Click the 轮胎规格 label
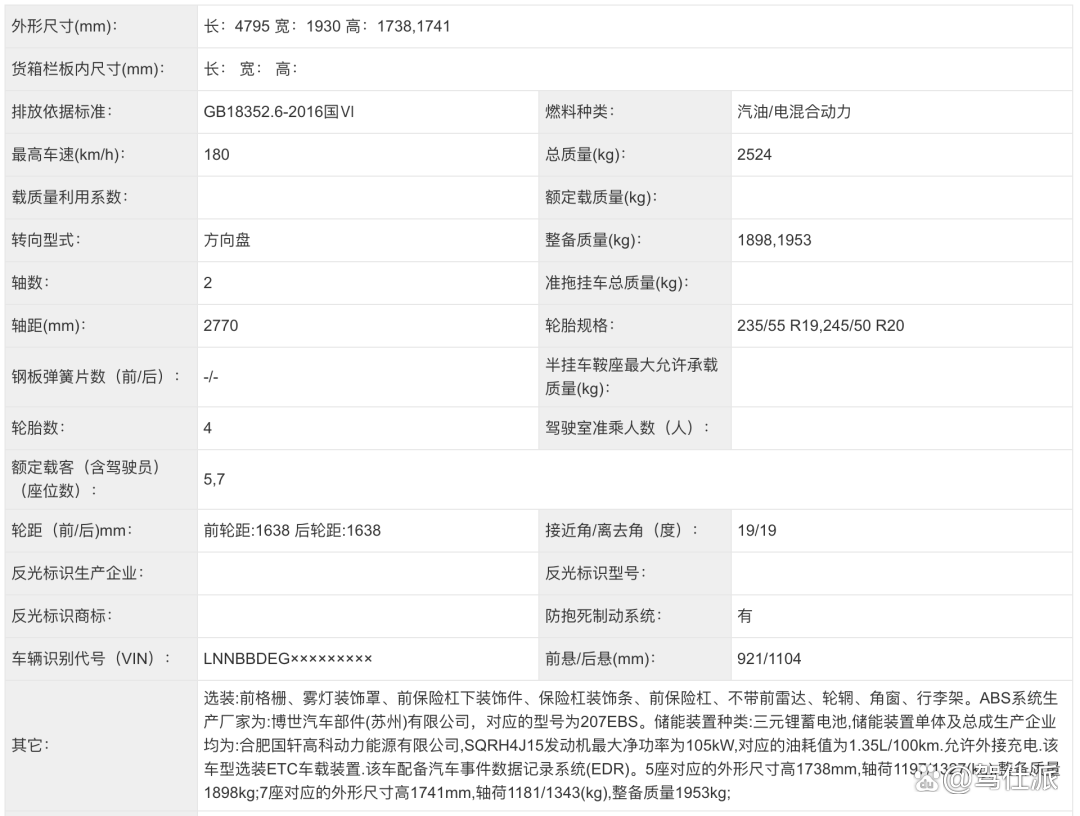Viewport: 1080px width, 816px height. point(579,325)
